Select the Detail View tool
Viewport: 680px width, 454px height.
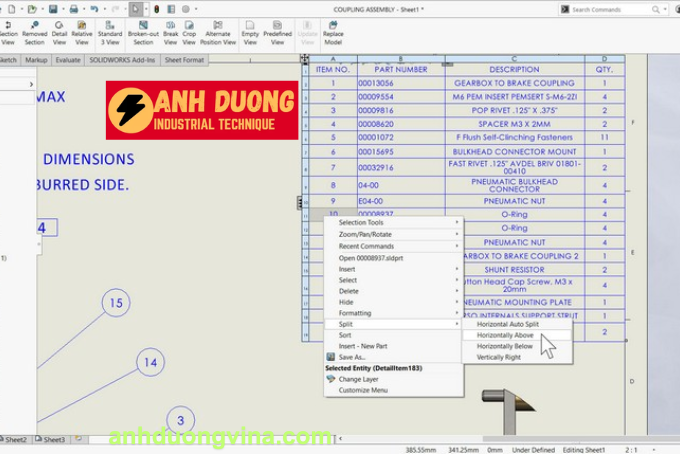[x=60, y=31]
